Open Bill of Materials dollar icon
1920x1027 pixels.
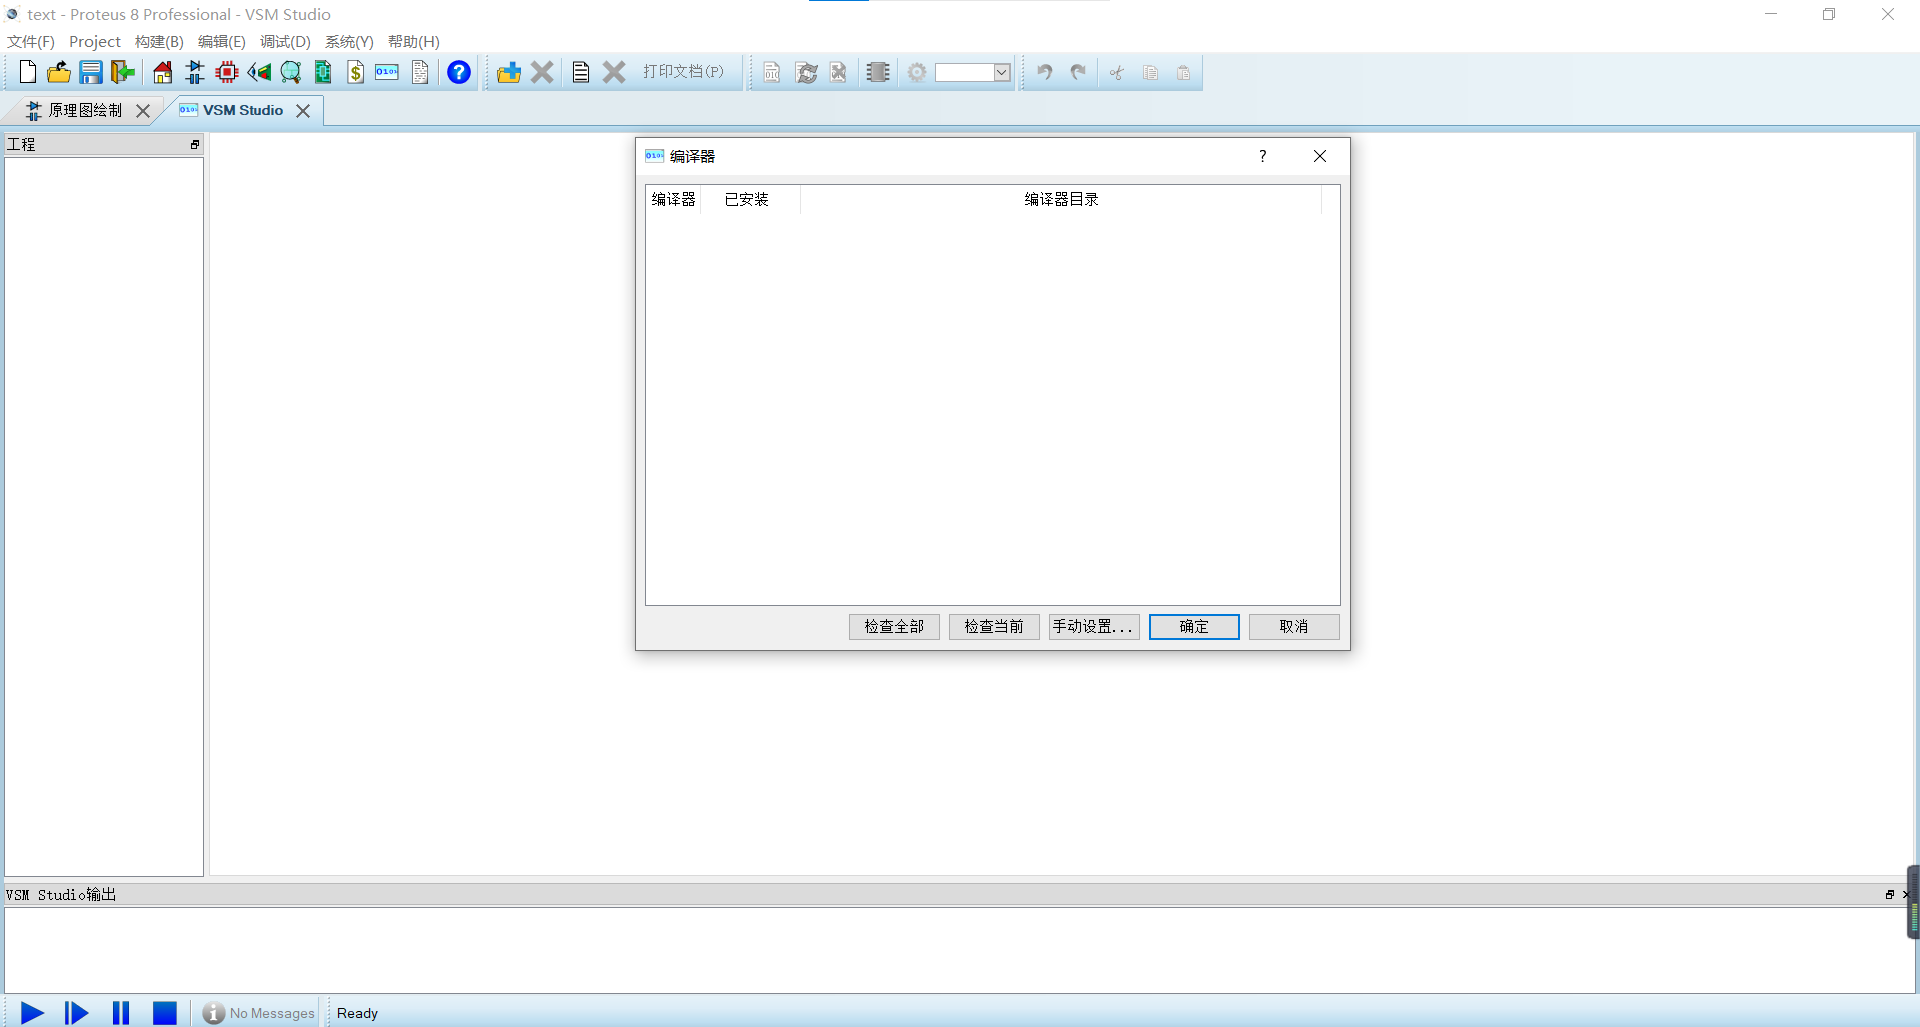pos(355,72)
